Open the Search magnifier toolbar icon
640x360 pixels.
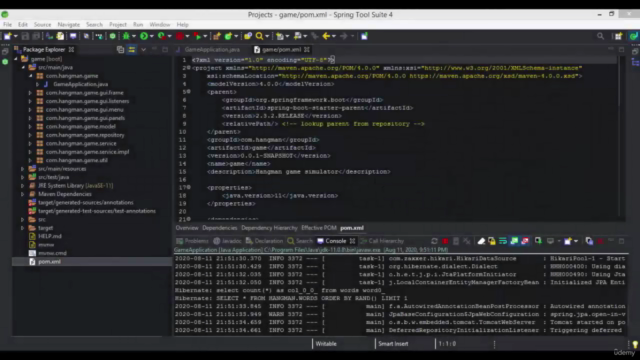point(259,36)
